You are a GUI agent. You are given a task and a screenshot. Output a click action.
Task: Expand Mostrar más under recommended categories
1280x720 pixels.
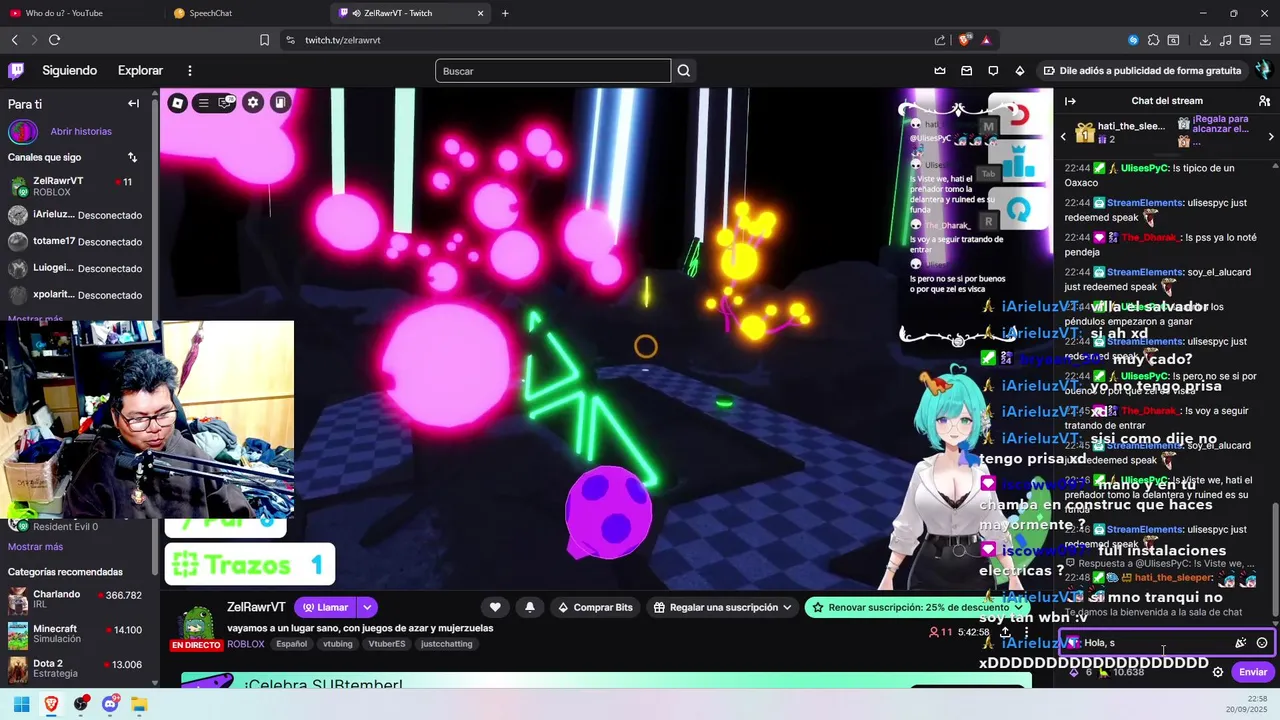(35, 547)
